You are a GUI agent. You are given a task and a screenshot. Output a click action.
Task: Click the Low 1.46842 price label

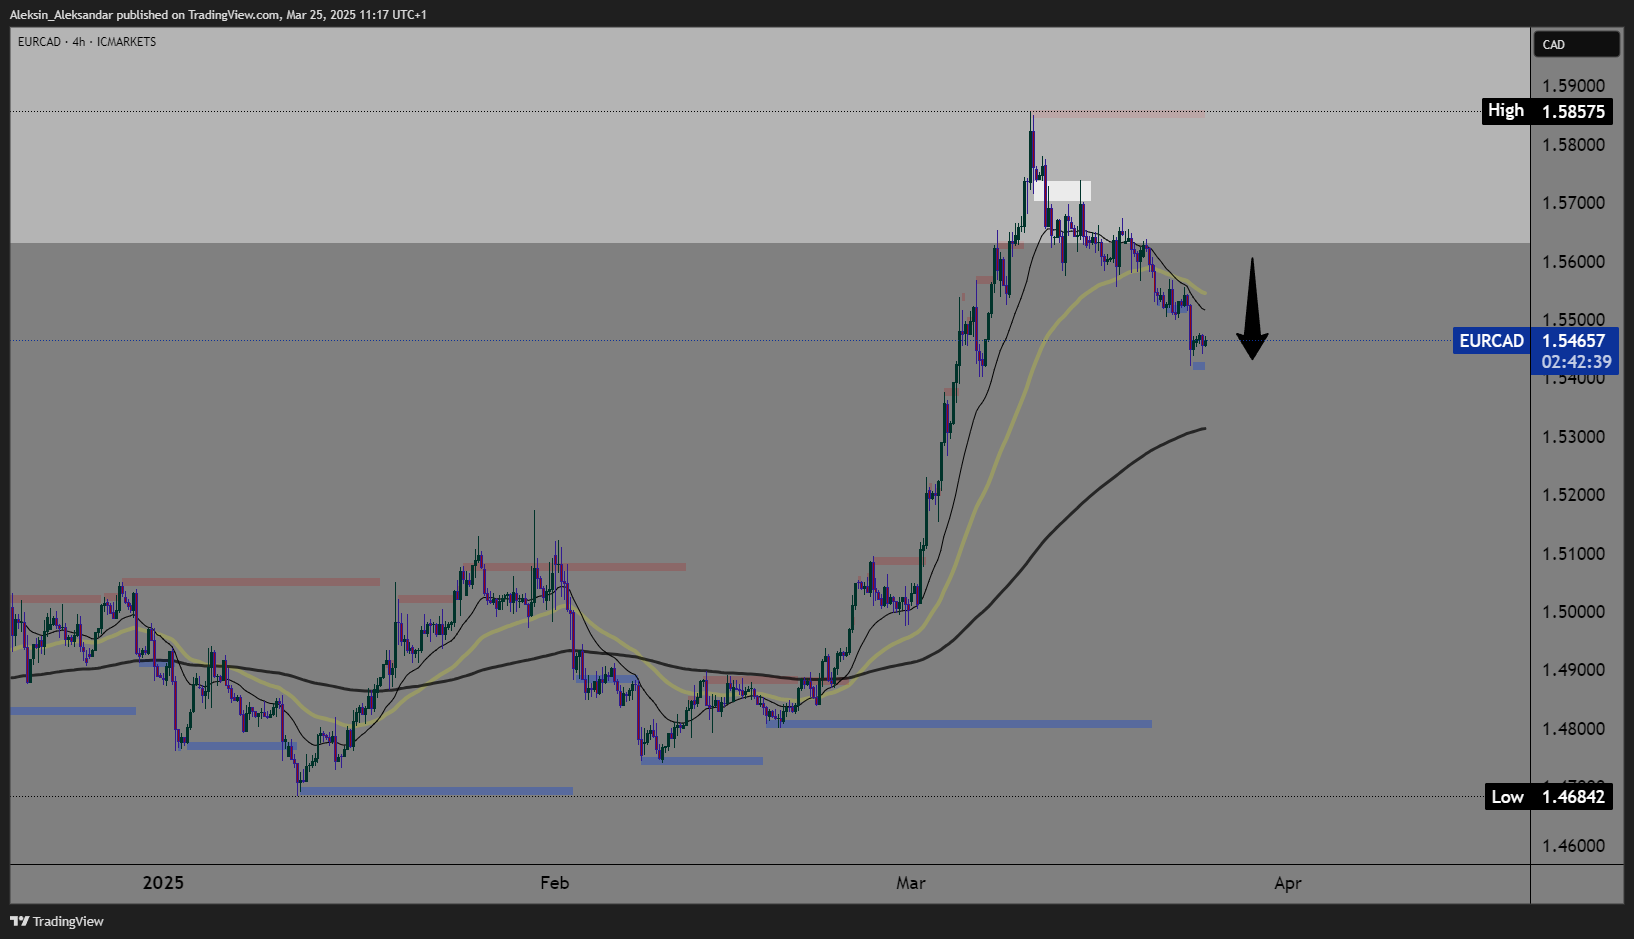coord(1548,797)
